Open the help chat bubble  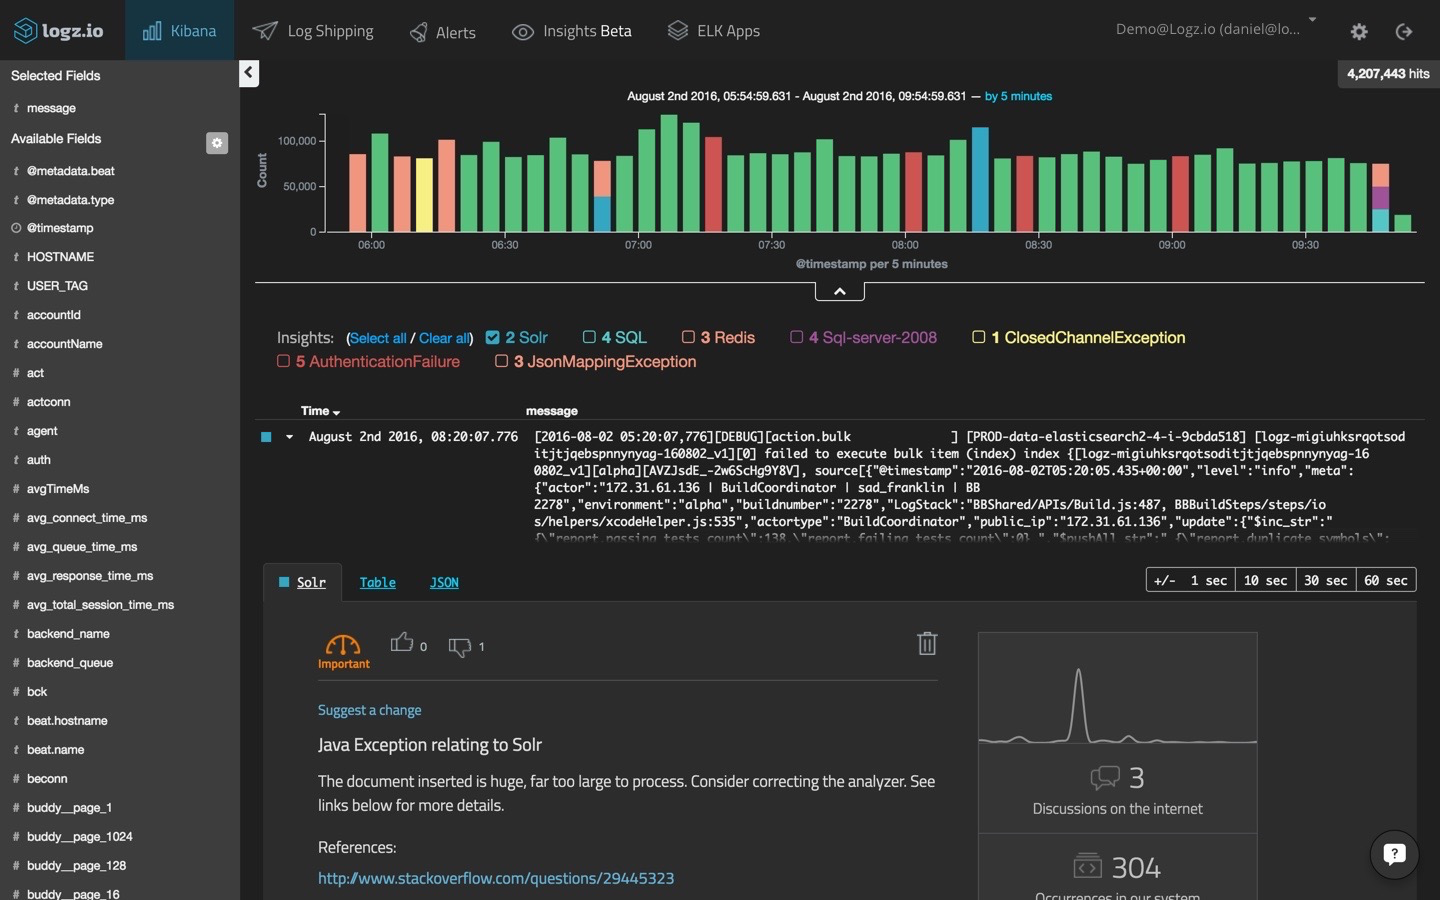(x=1394, y=854)
